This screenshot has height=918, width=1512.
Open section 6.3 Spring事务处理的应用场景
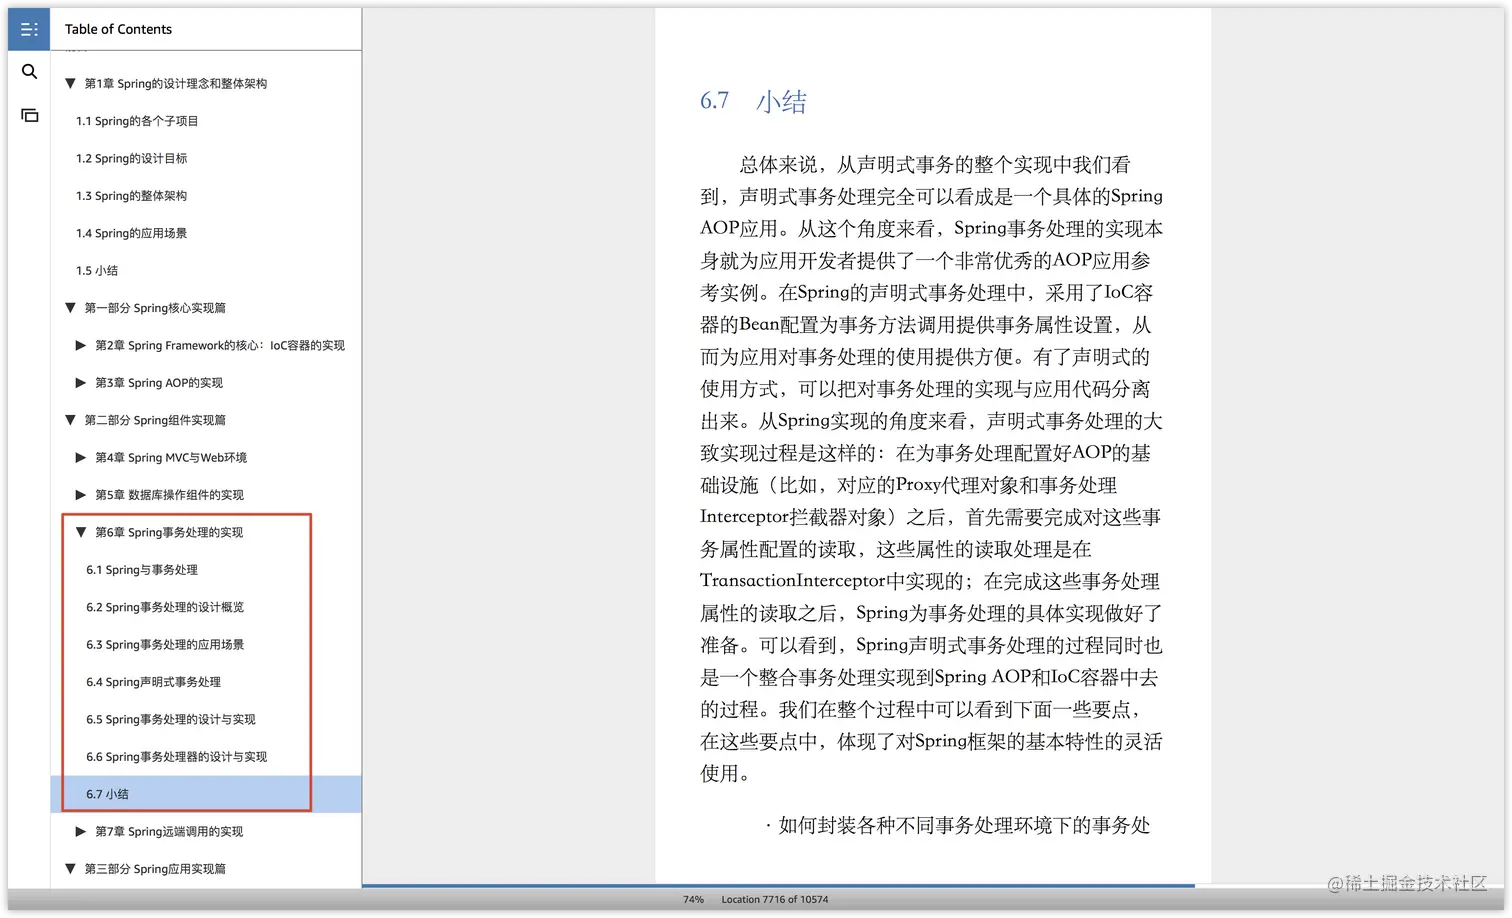click(165, 645)
